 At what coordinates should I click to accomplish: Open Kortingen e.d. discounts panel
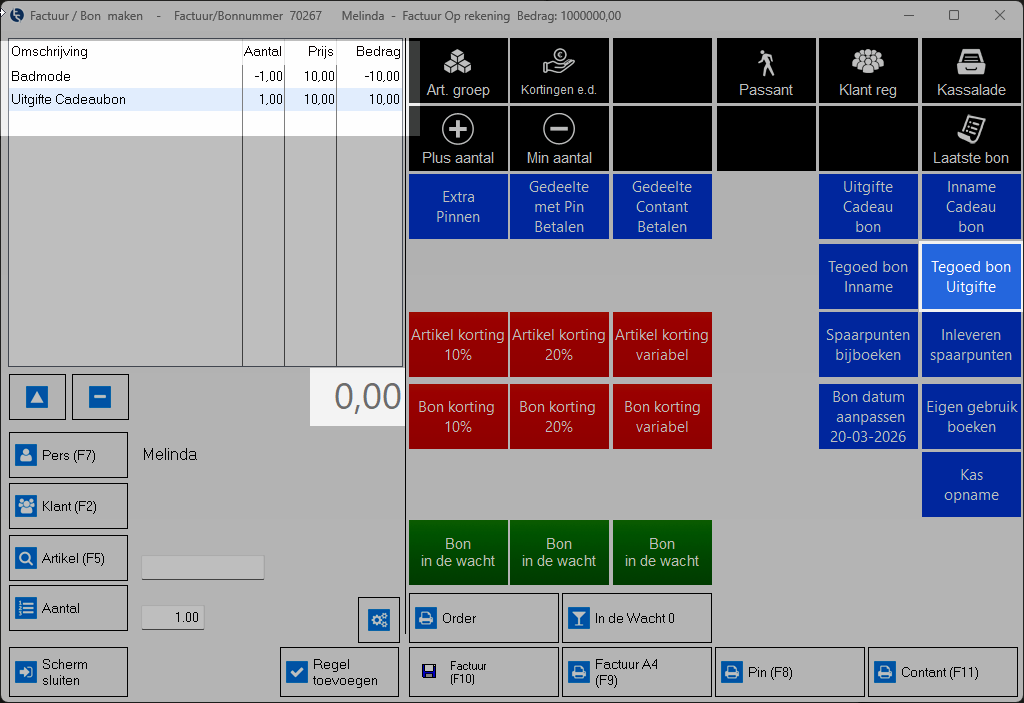click(x=559, y=72)
